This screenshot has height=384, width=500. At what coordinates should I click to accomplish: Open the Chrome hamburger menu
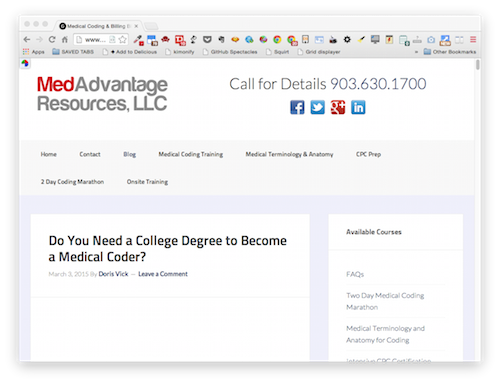click(473, 40)
